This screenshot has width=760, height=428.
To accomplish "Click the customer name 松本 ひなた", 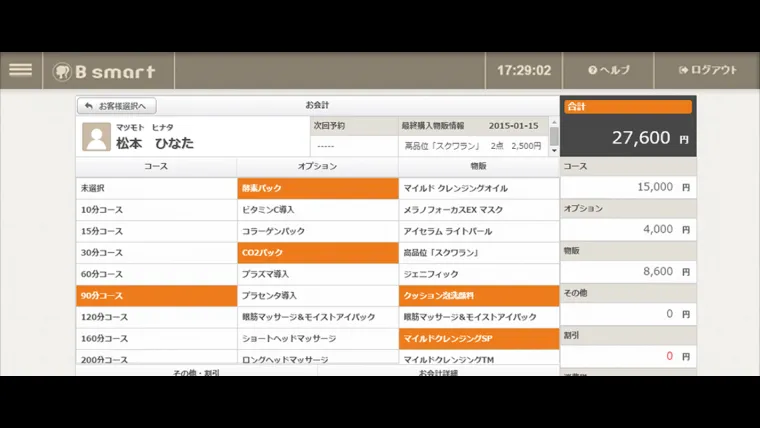I will coord(155,143).
